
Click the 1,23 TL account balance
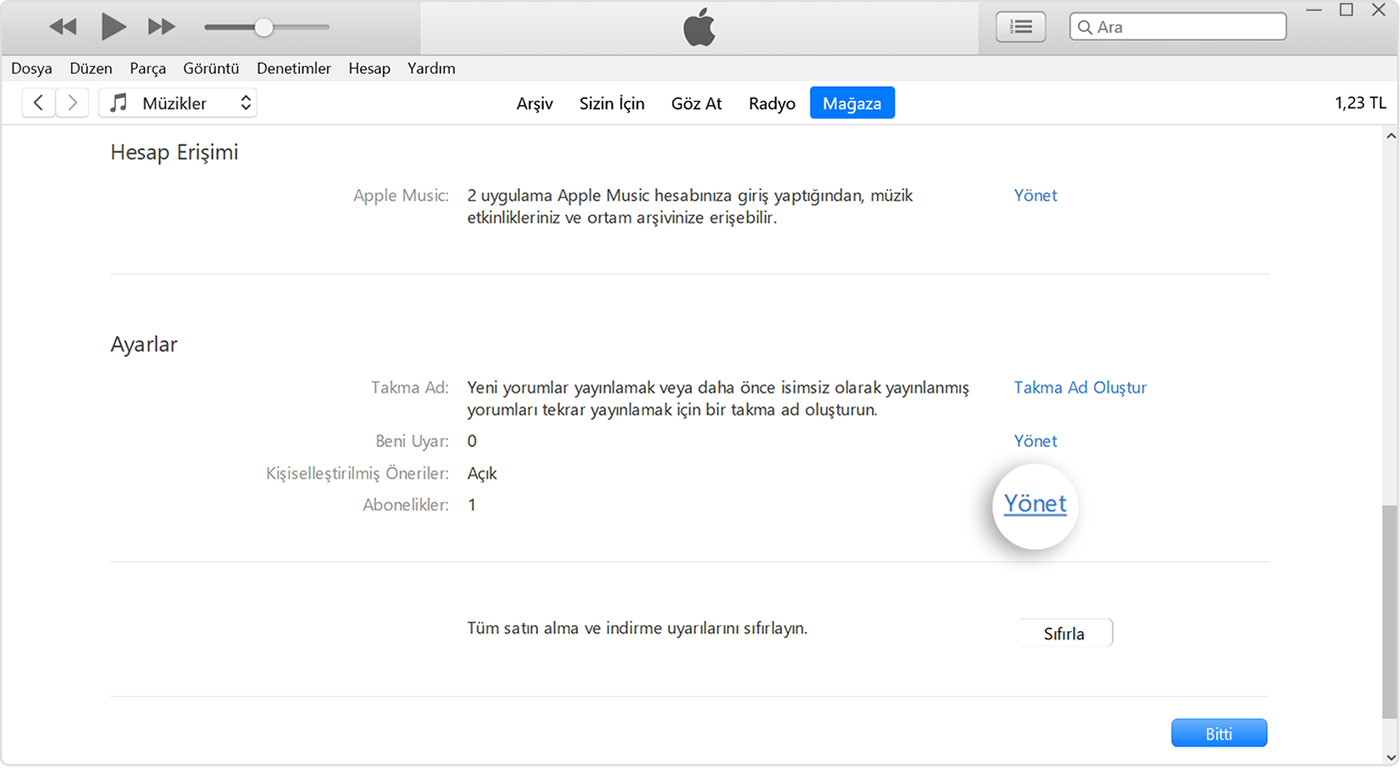(1360, 103)
